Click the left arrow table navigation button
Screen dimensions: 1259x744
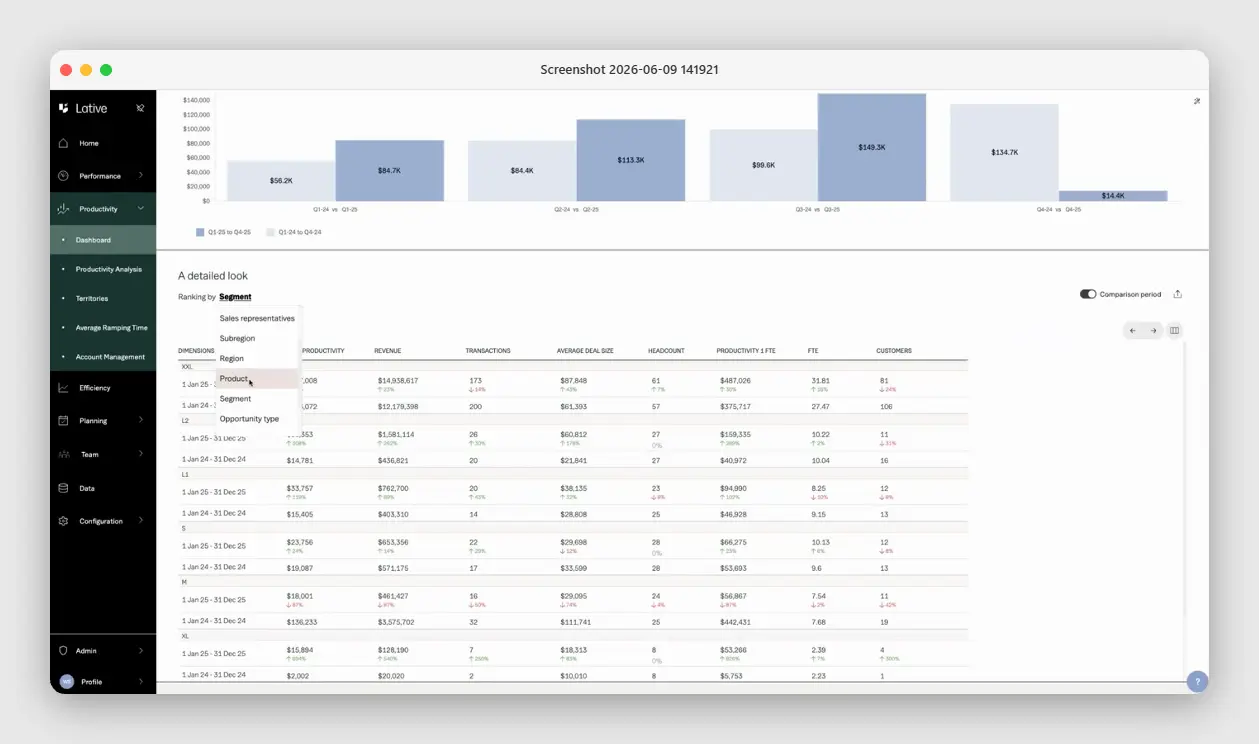[x=1133, y=331]
